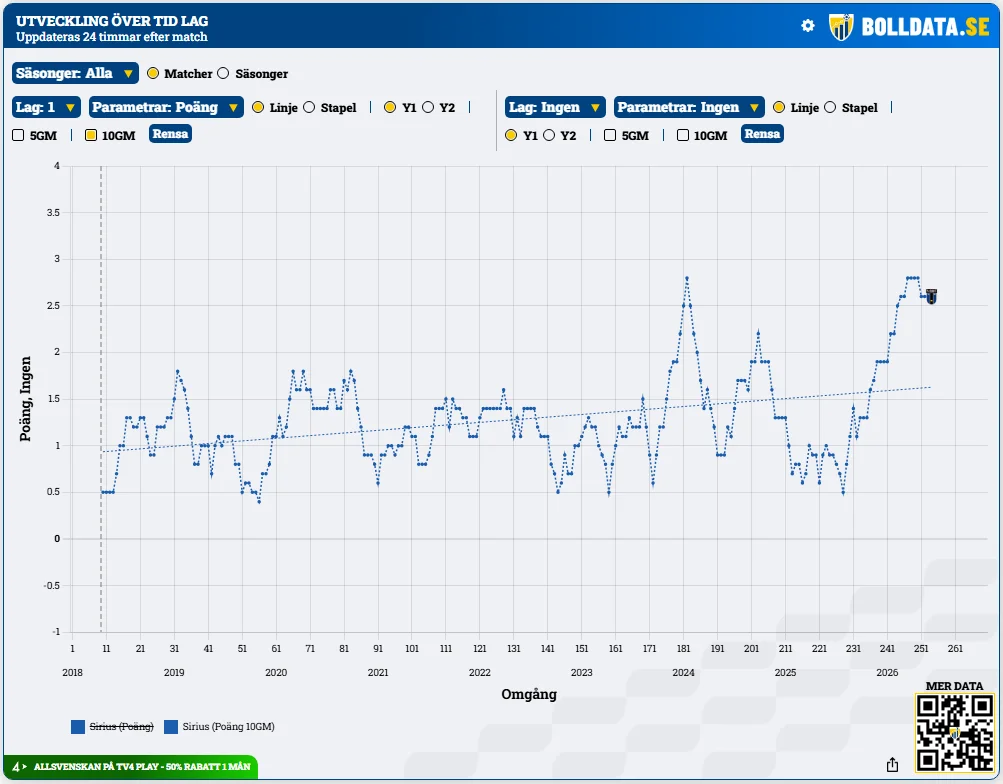Viewport: 1003px width, 784px height.
Task: Click Sirius (Poäng) legend color swatch
Action: pyautogui.click(x=78, y=726)
